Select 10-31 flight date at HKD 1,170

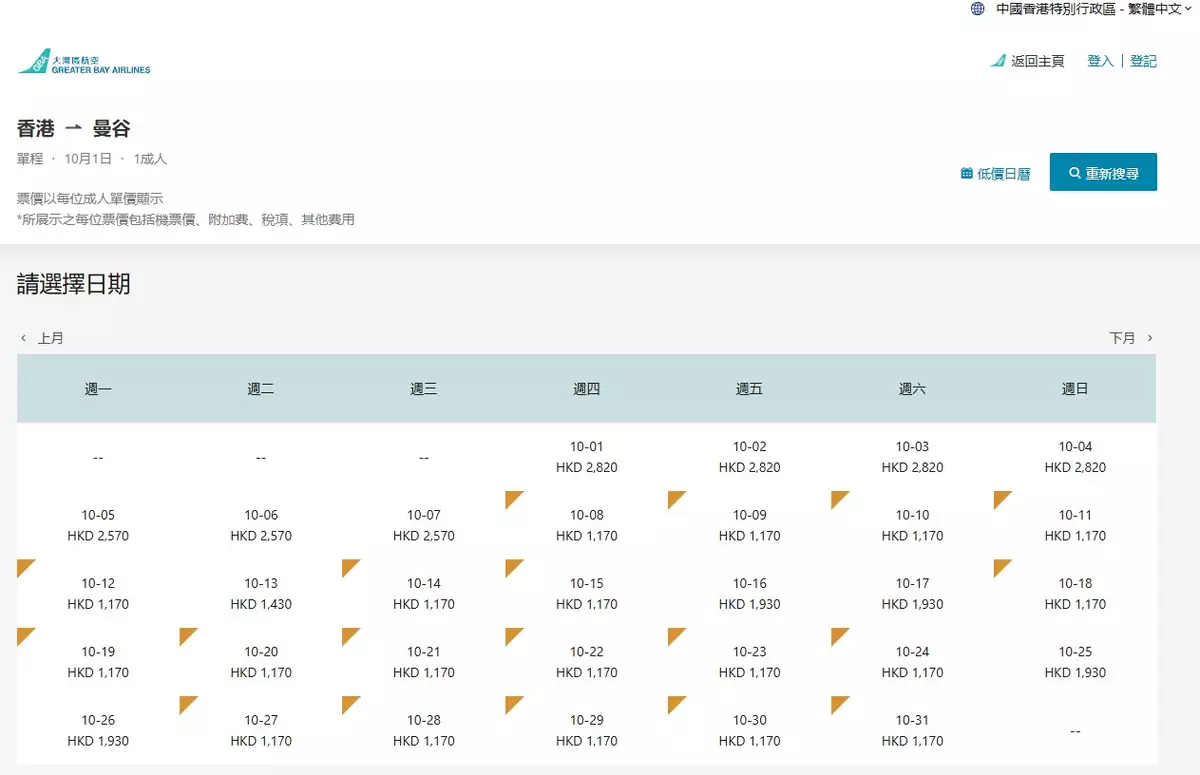[x=912, y=730]
